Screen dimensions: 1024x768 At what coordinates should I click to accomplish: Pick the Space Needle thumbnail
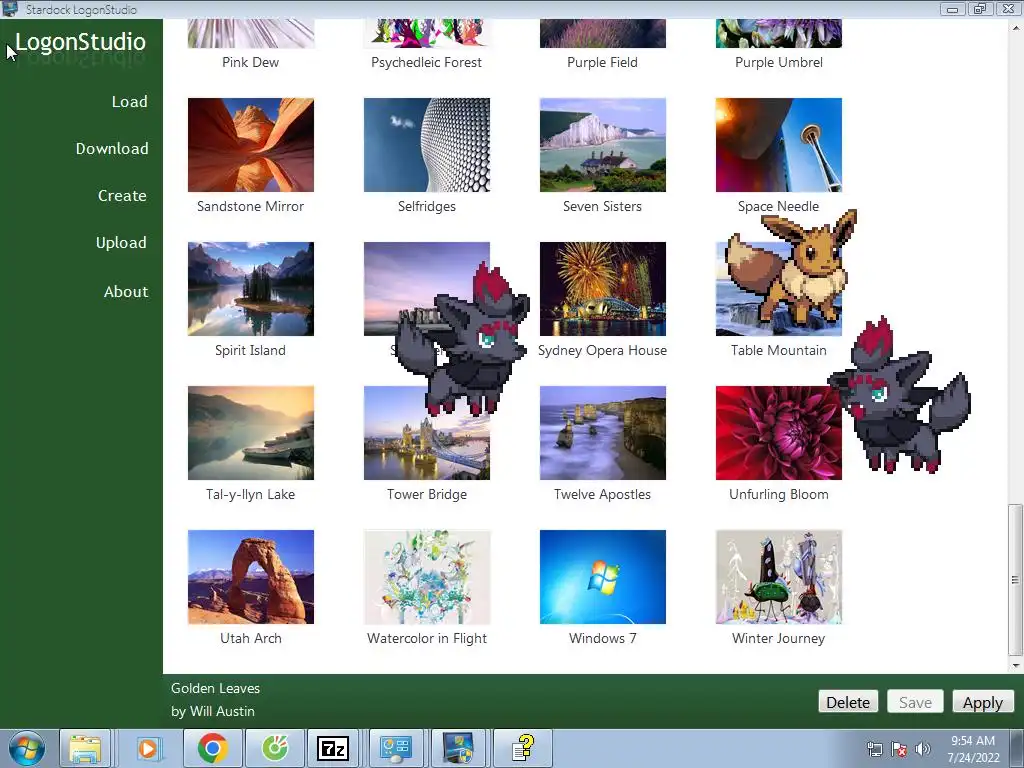coord(778,145)
